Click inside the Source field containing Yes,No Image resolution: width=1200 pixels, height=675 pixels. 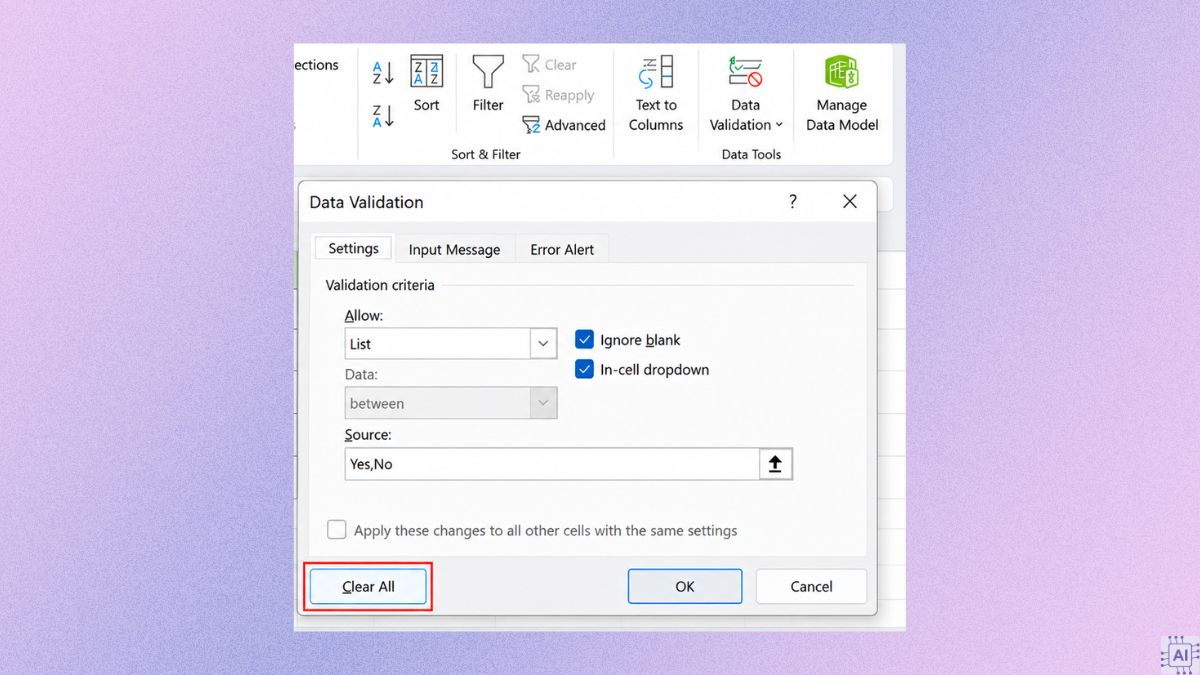point(552,464)
